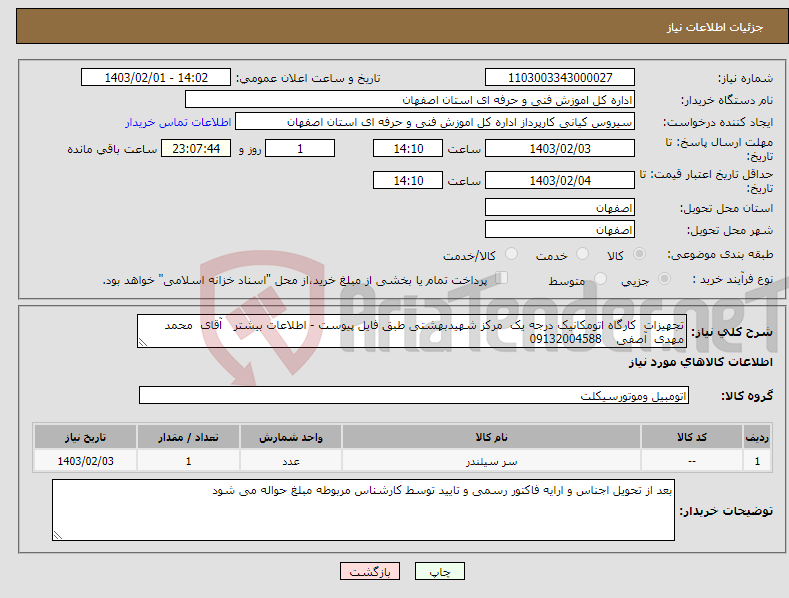Select the کالا radio button
789x598 pixels.
[x=639, y=254]
